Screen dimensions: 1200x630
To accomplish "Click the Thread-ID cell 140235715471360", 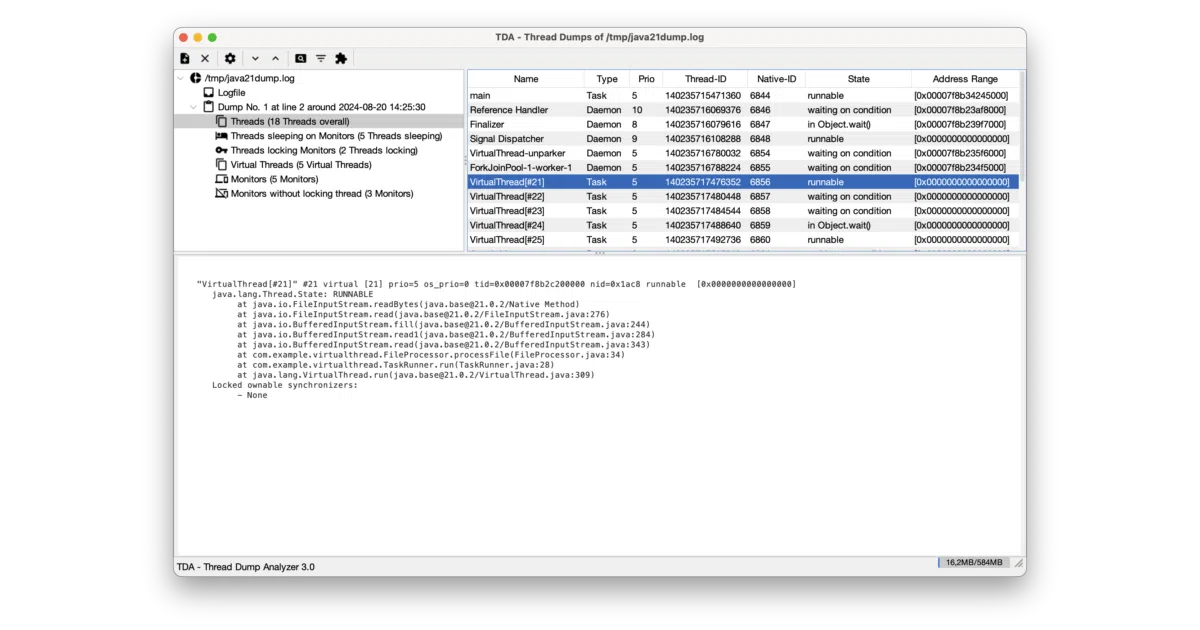I will click(703, 96).
